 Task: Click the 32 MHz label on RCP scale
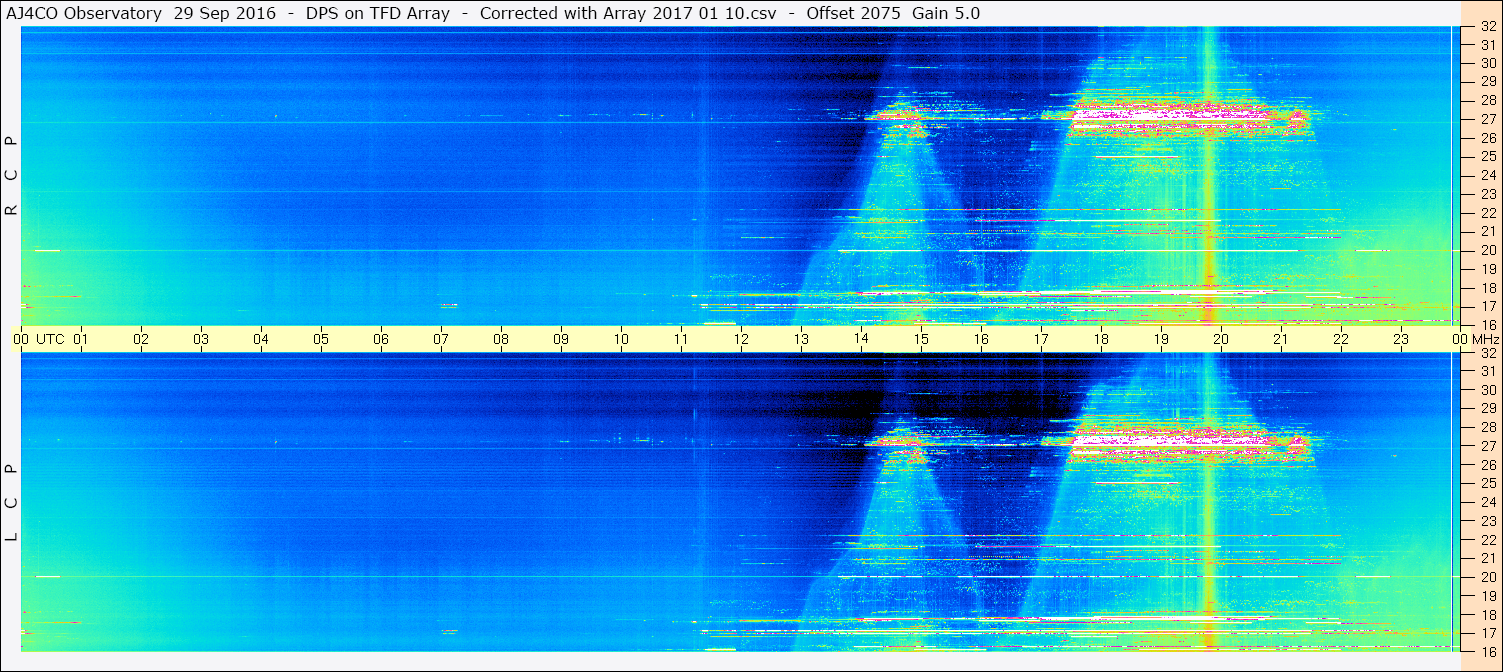[x=1487, y=27]
